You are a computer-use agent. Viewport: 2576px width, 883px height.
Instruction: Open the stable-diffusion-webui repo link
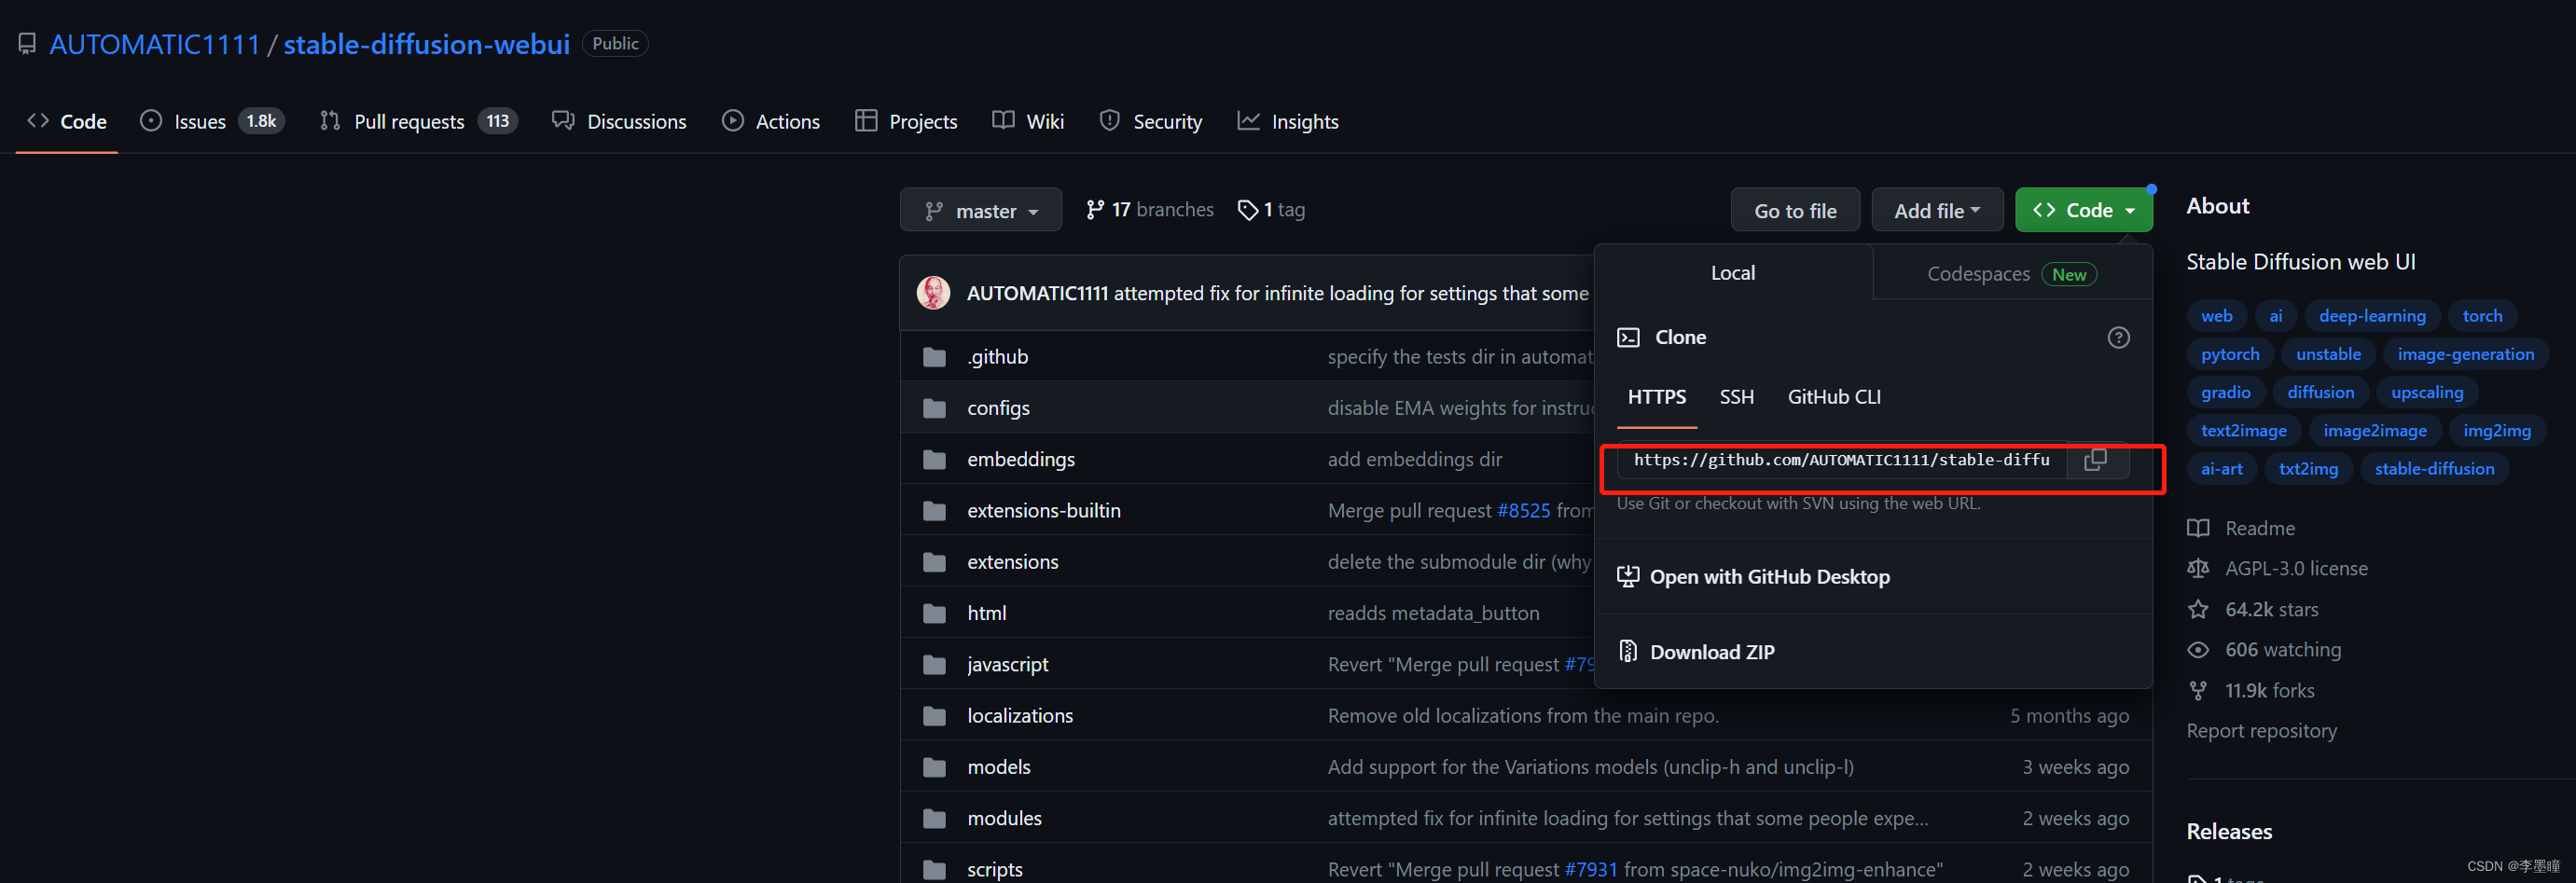(426, 44)
